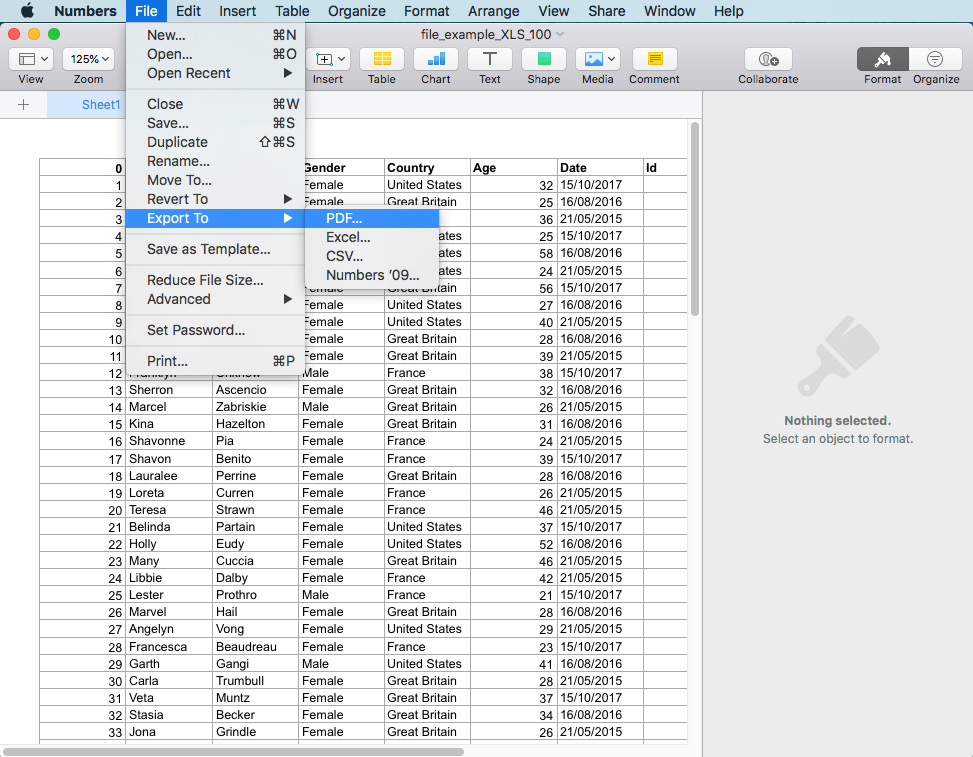973x757 pixels.
Task: Add a comment with the Comment icon
Action: (x=653, y=60)
